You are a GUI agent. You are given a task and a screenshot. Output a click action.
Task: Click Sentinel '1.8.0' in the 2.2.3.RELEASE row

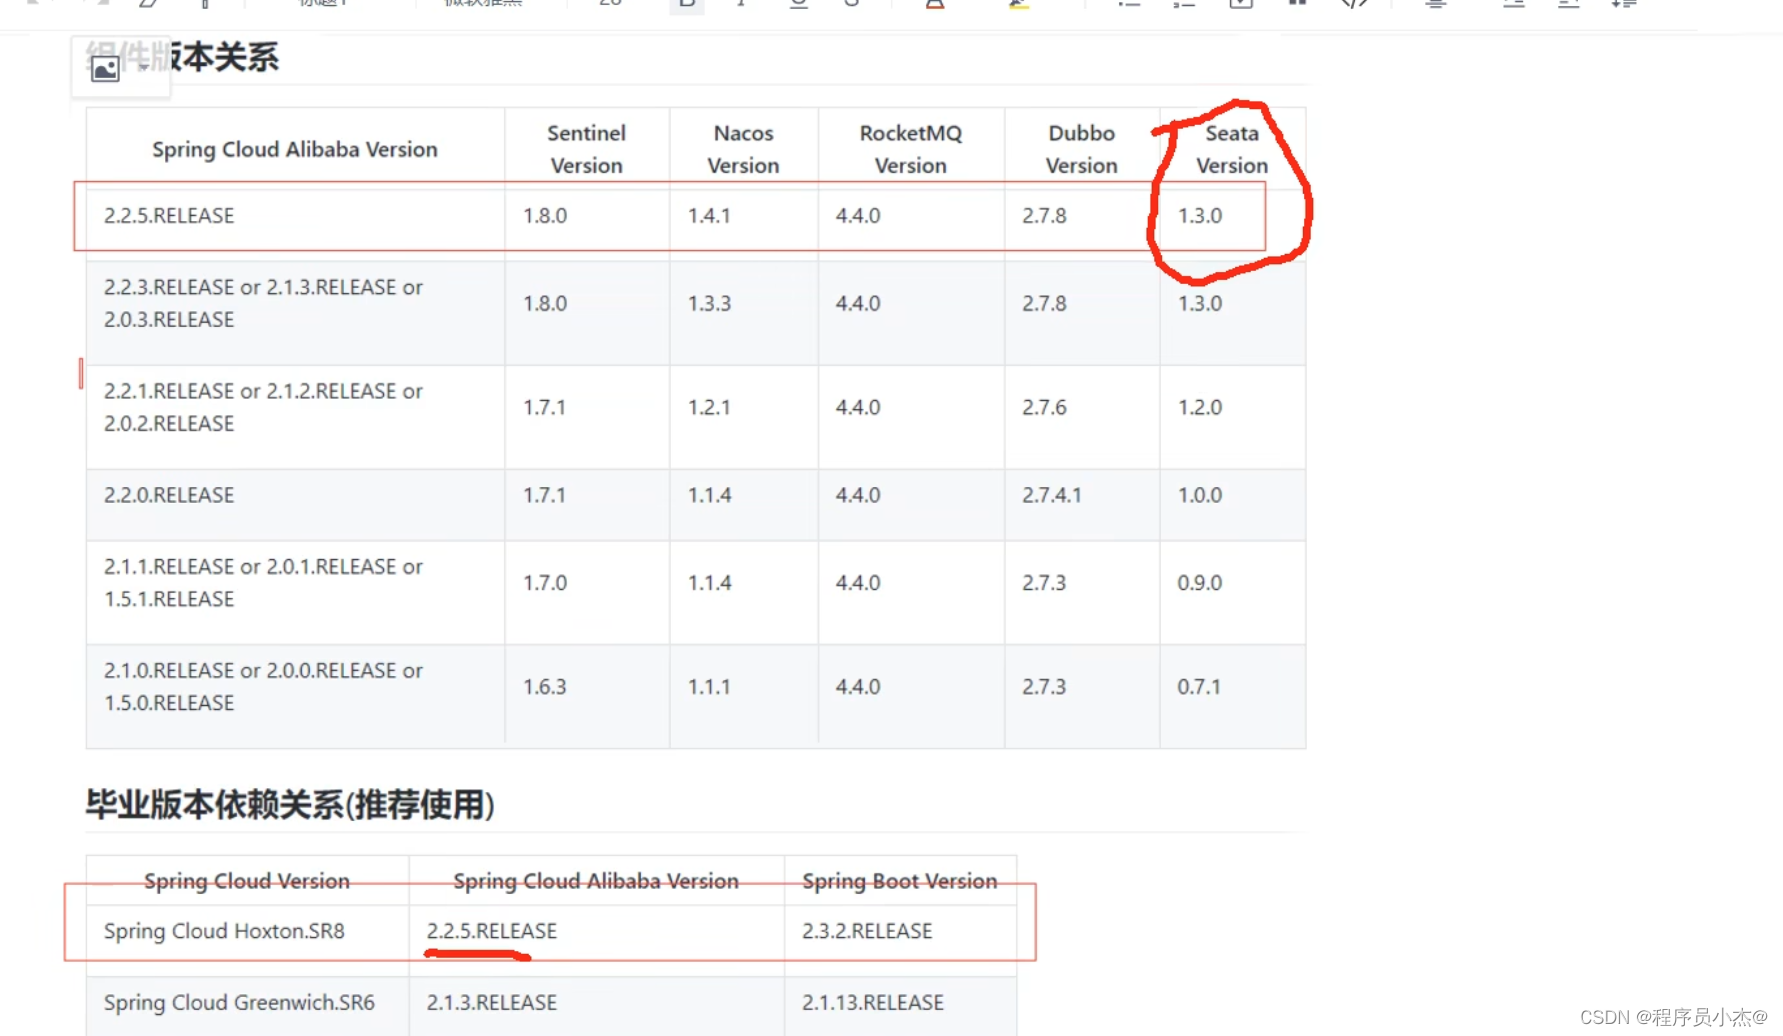545,303
